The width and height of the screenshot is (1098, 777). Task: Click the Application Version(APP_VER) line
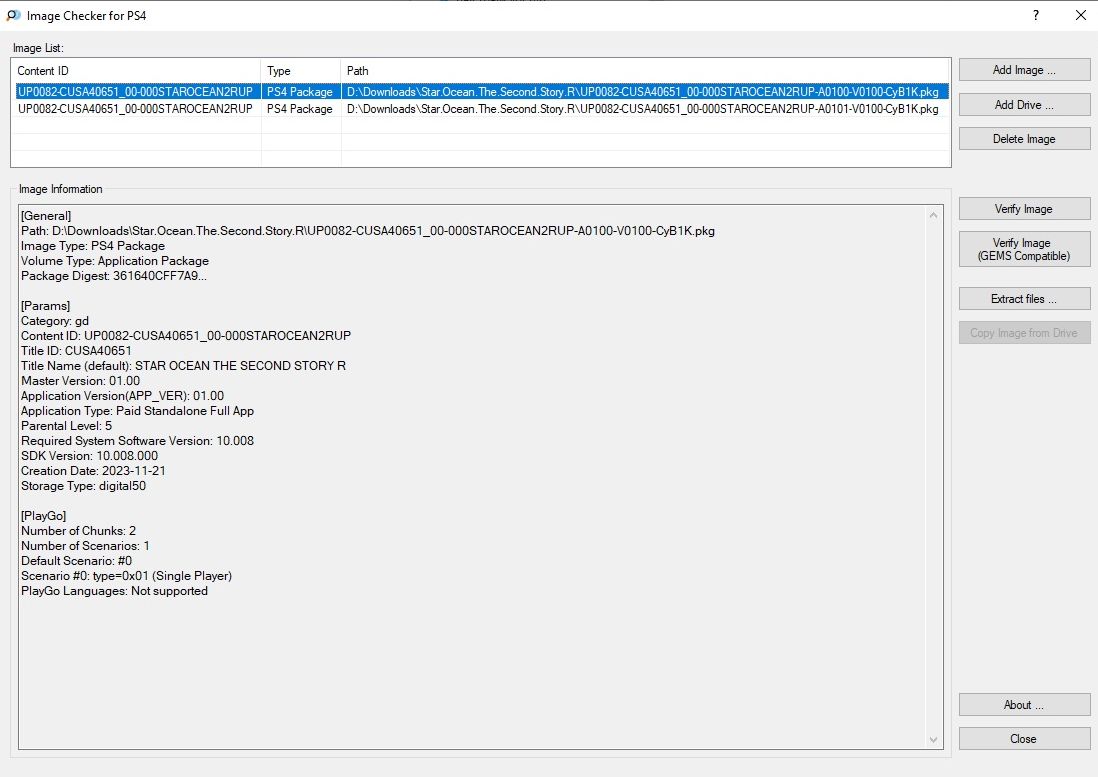point(123,396)
